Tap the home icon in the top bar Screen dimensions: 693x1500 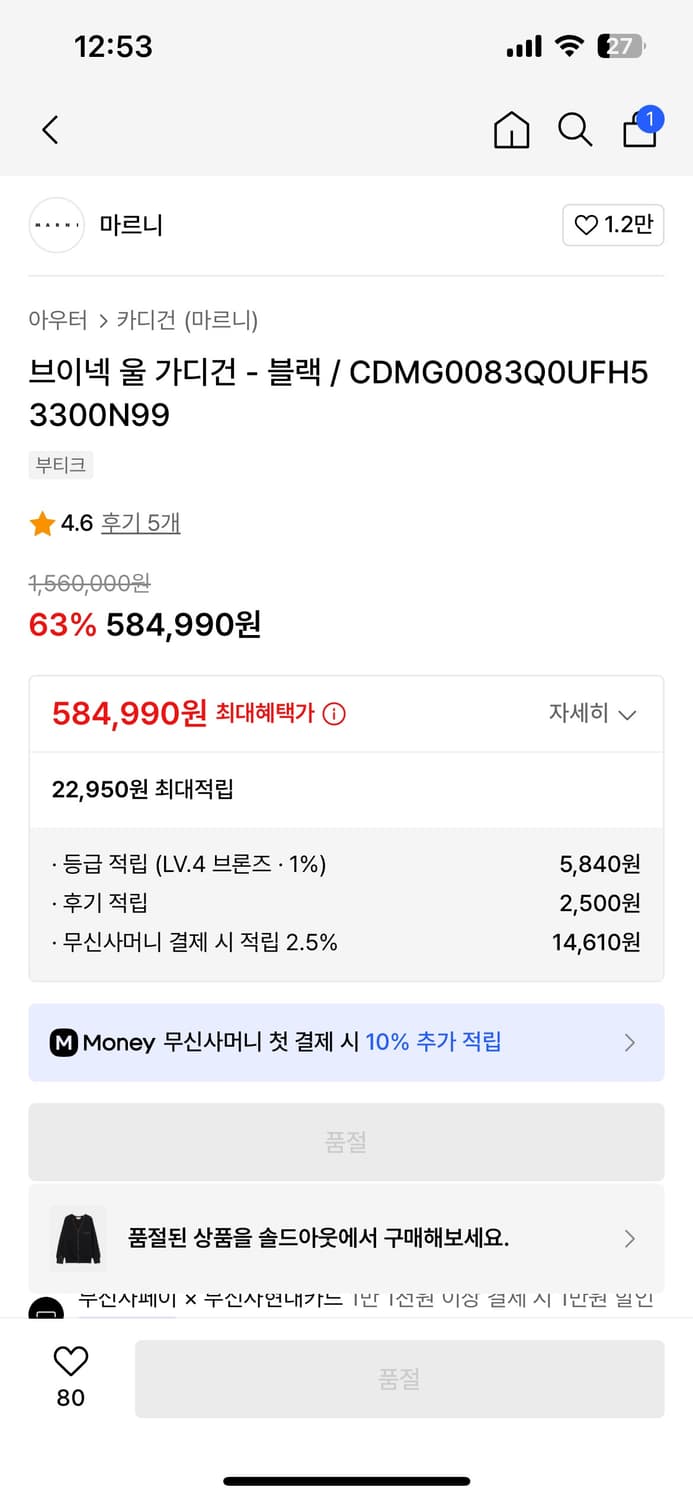click(511, 130)
